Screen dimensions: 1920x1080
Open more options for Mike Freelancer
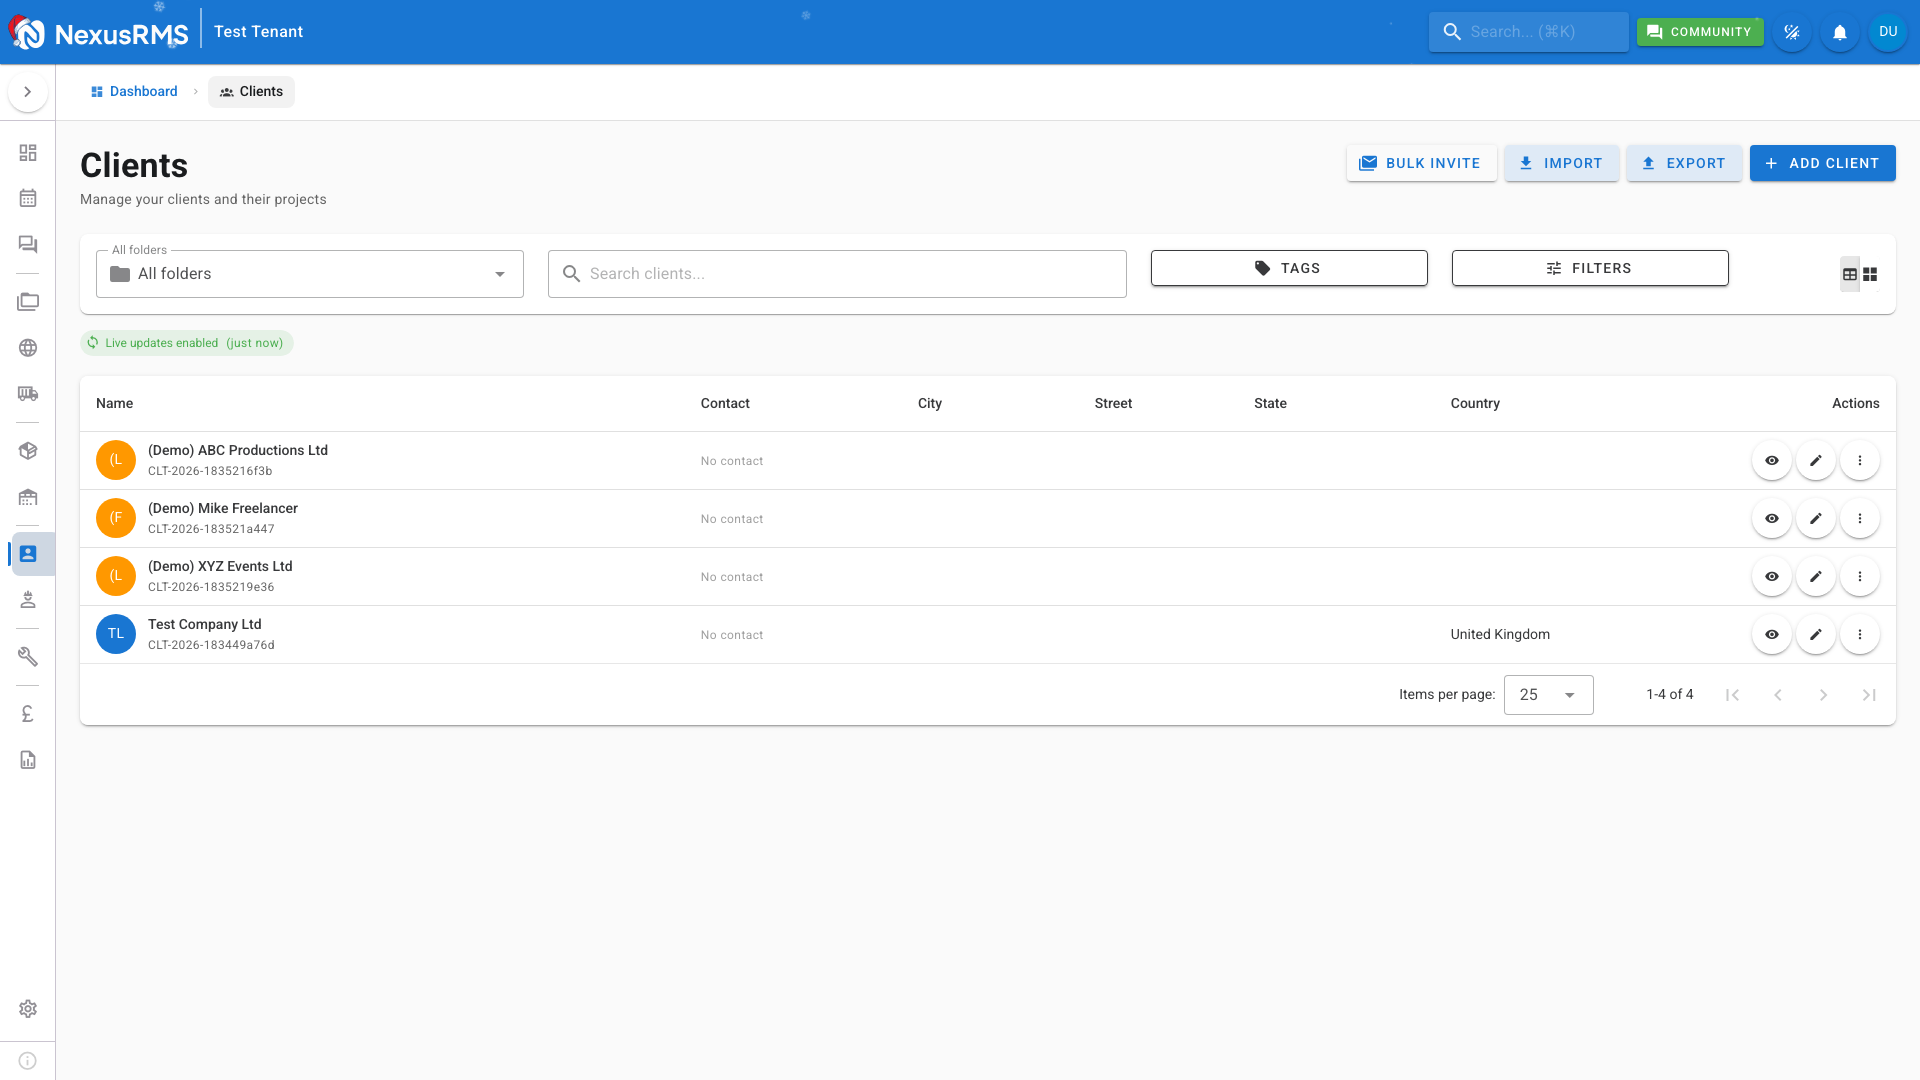tap(1860, 519)
